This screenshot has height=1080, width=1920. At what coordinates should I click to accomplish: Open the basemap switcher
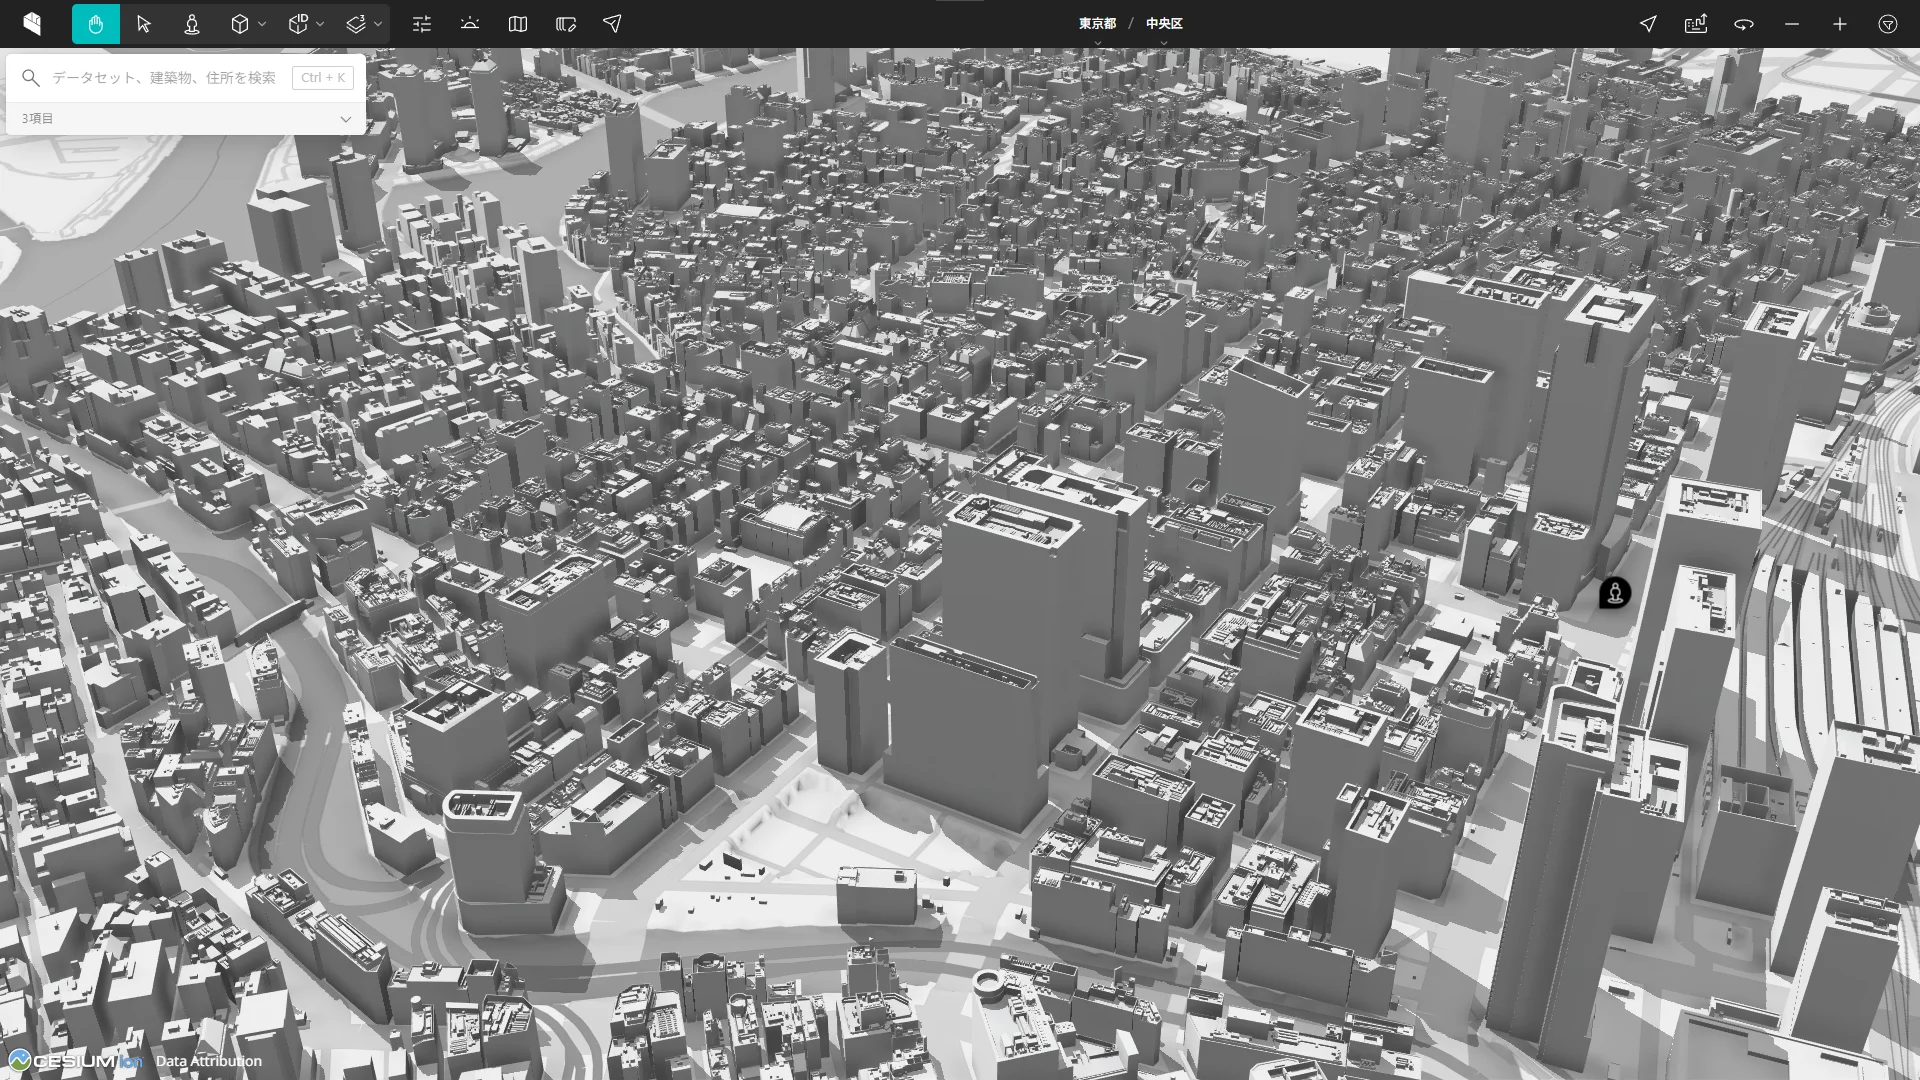tap(517, 23)
